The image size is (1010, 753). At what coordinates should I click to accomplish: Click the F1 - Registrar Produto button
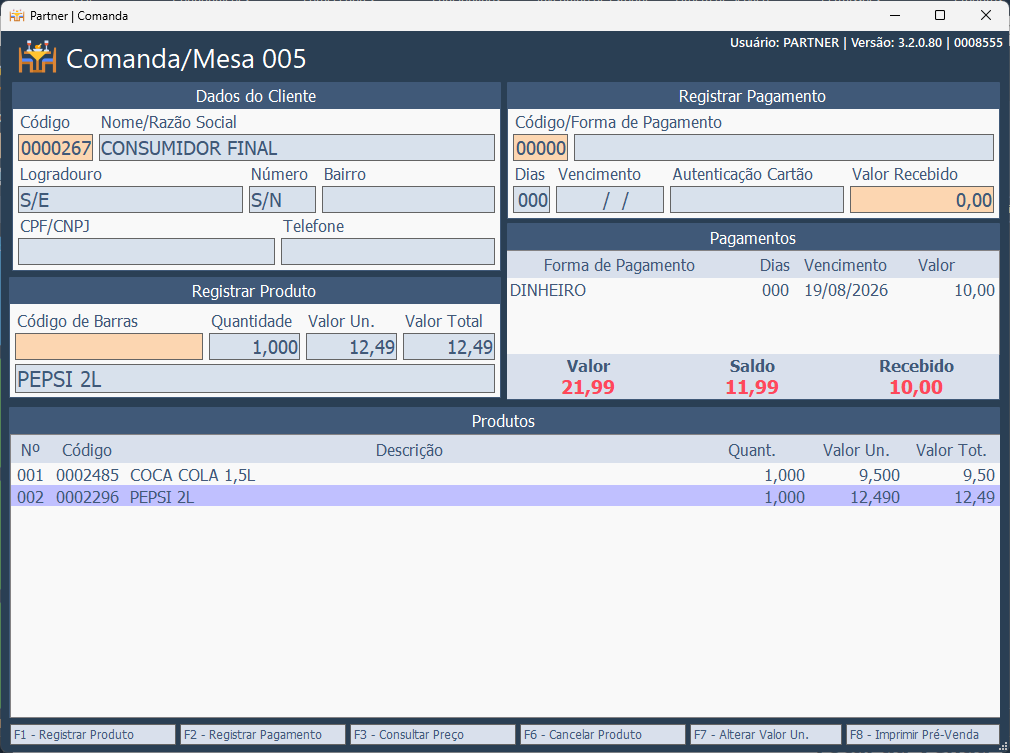point(93,734)
